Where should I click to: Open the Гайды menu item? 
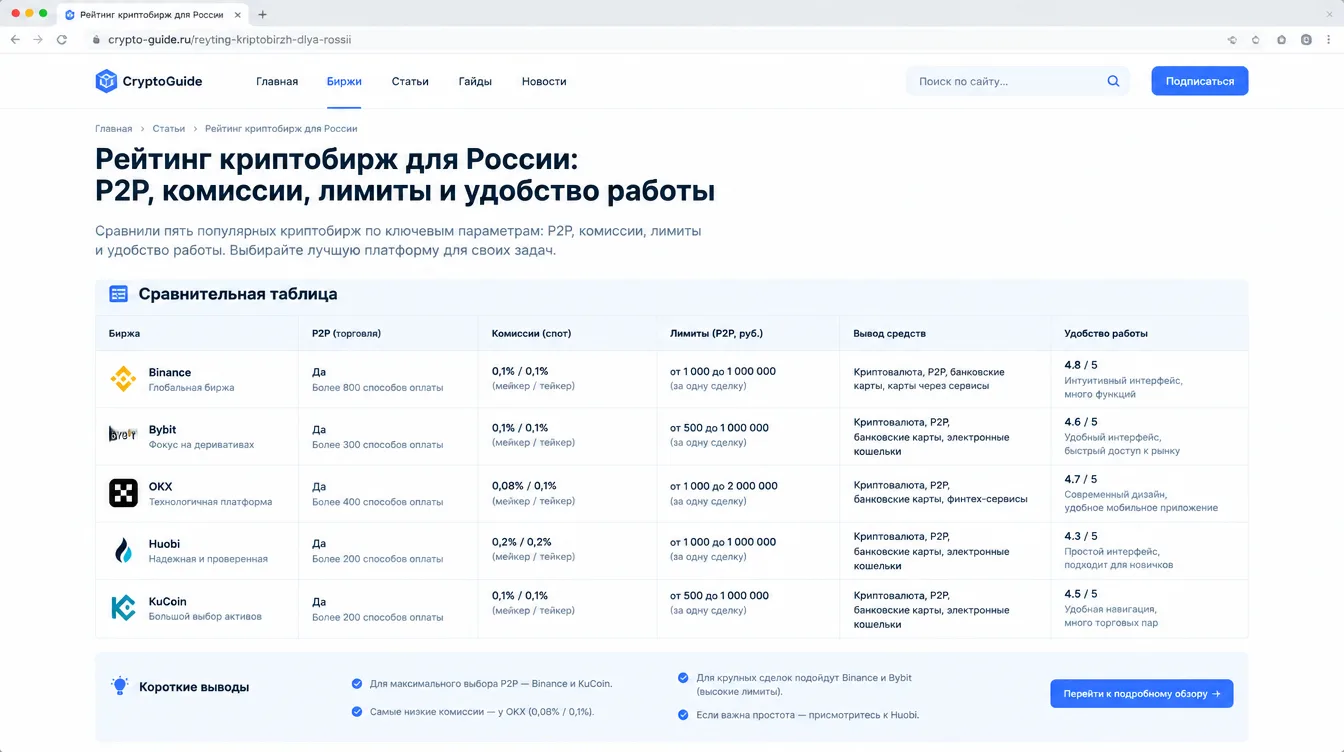[x=475, y=81]
